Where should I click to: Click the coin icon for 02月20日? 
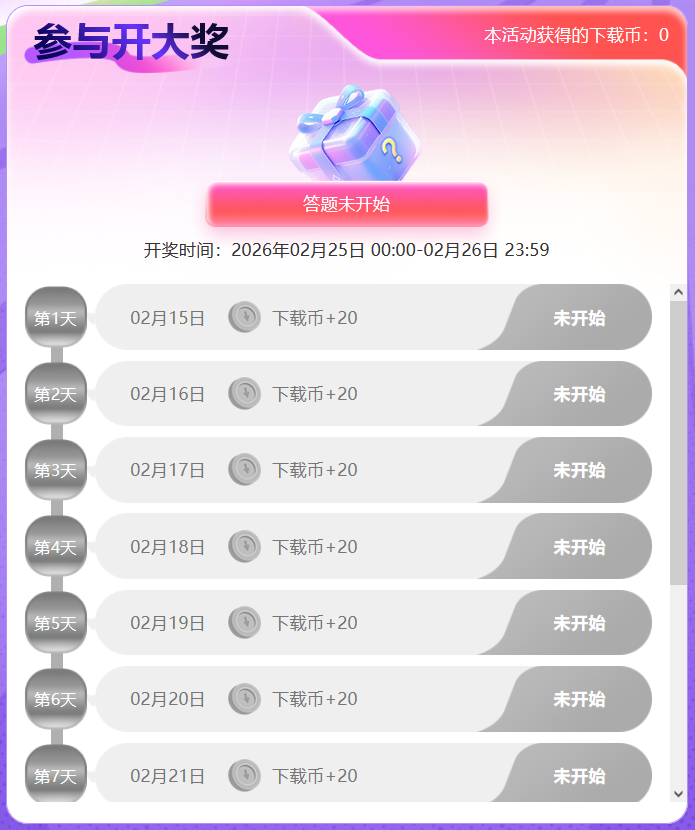244,699
